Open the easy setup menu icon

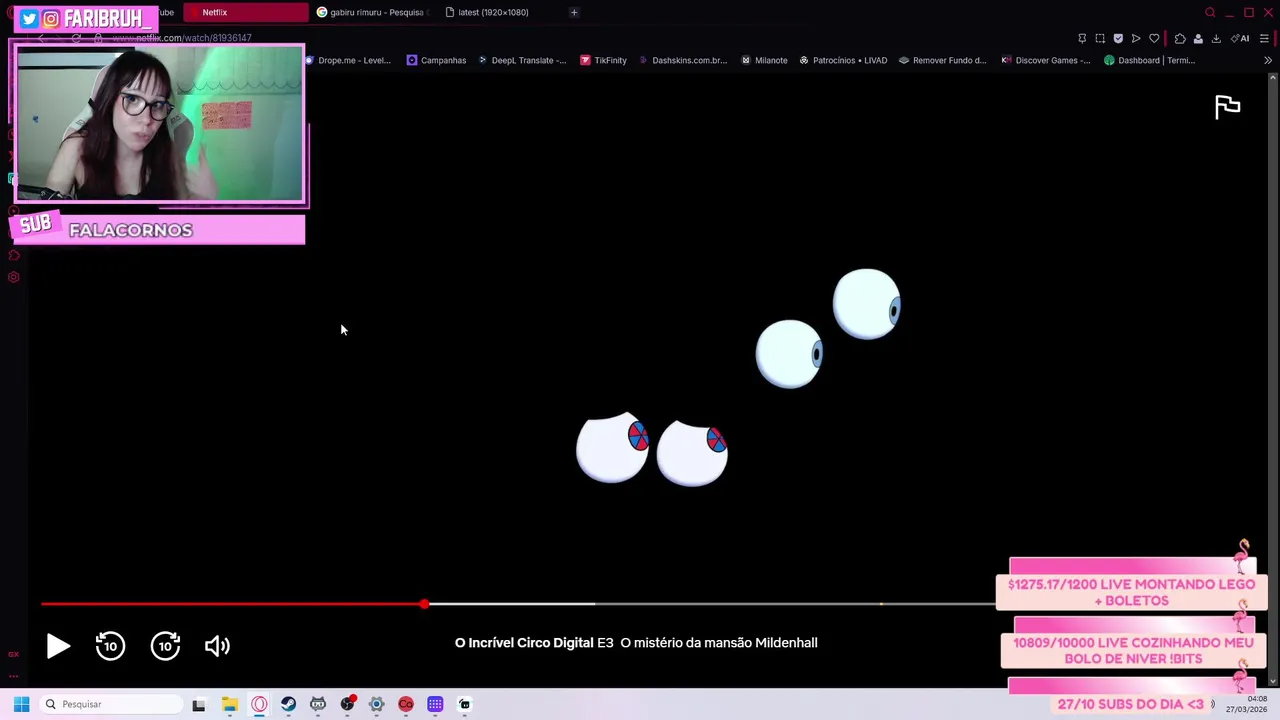coord(1264,38)
